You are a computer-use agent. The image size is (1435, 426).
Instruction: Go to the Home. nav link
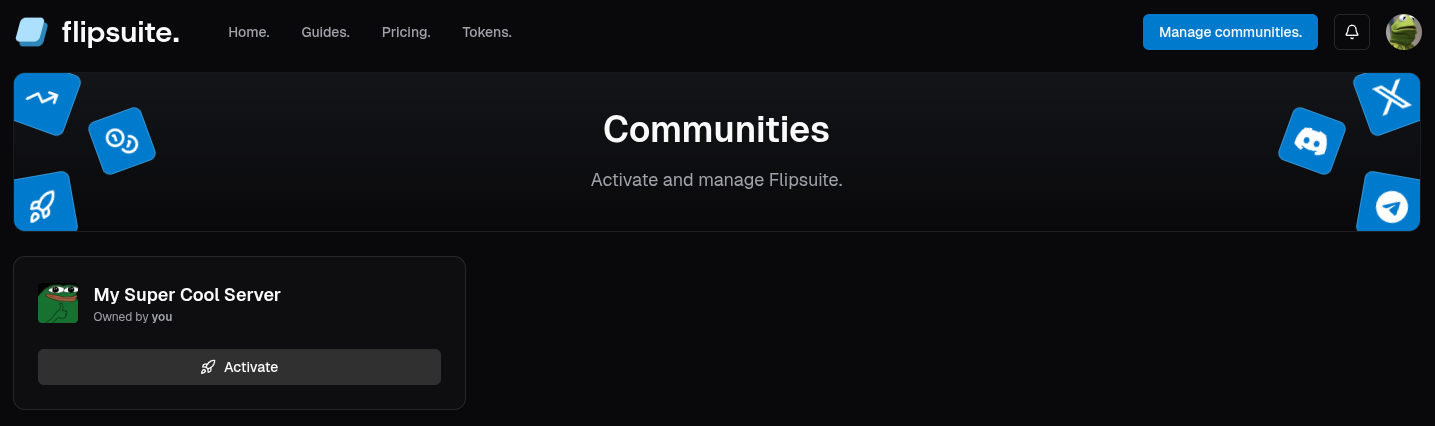click(x=249, y=32)
